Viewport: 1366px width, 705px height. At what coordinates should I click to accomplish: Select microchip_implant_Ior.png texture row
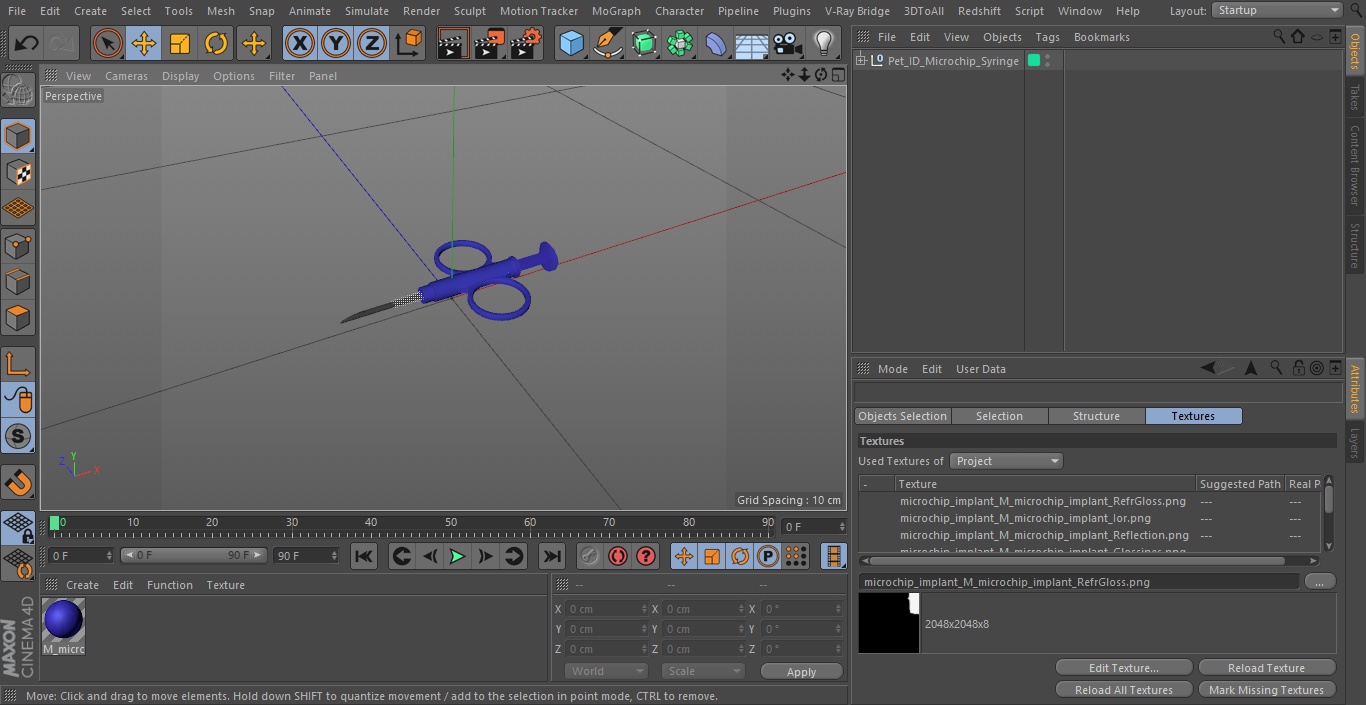pyautogui.click(x=1025, y=518)
